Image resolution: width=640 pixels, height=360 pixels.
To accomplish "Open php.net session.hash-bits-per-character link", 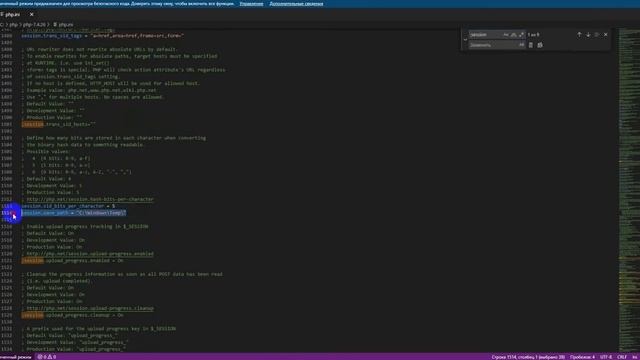I will click(90, 199).
